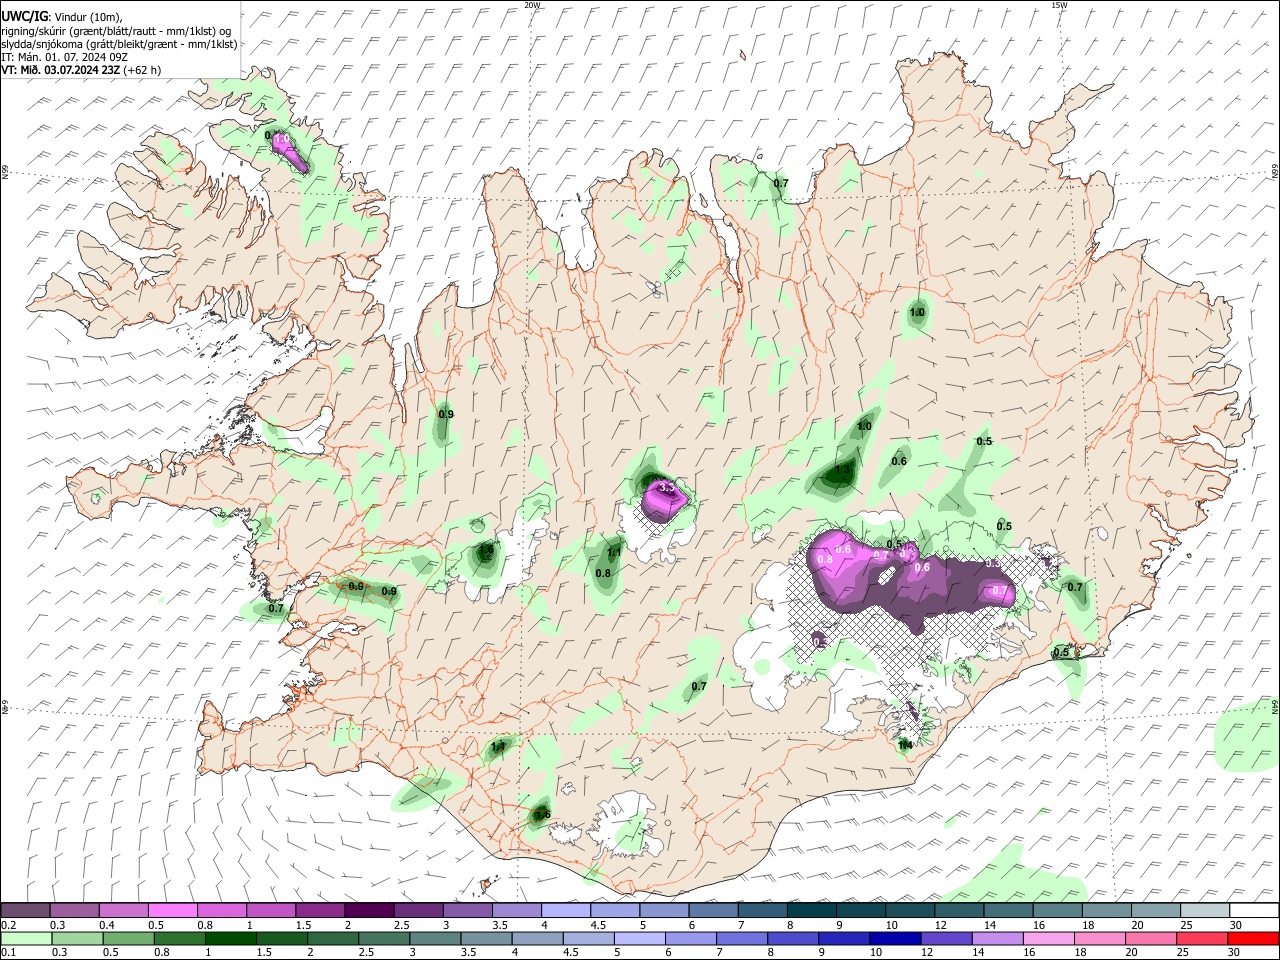Click the '1.3' value on the dark green patch

842,469
